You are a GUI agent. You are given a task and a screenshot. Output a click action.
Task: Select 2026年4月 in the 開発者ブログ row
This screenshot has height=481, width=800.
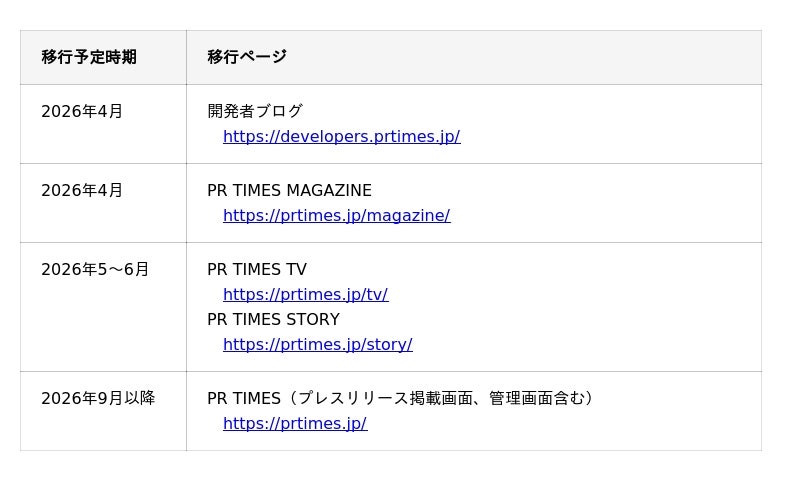[82, 112]
